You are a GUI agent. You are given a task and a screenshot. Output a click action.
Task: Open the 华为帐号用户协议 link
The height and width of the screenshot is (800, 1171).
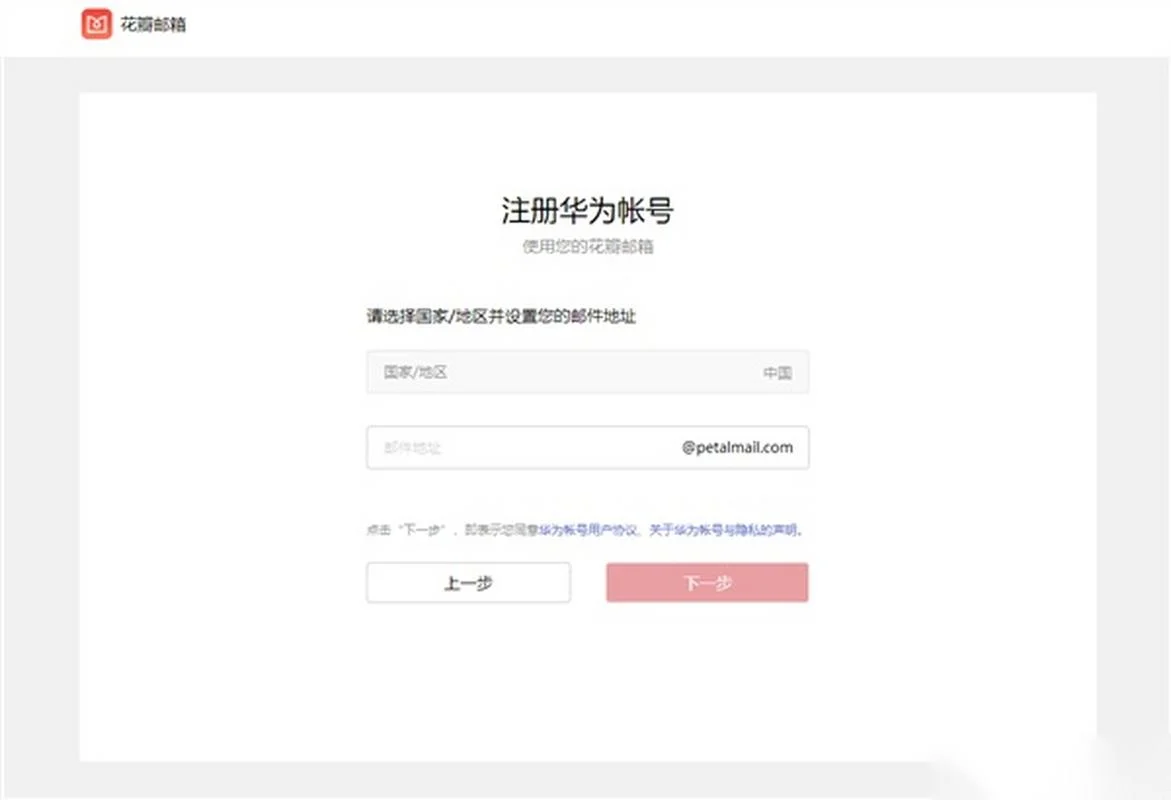point(588,530)
